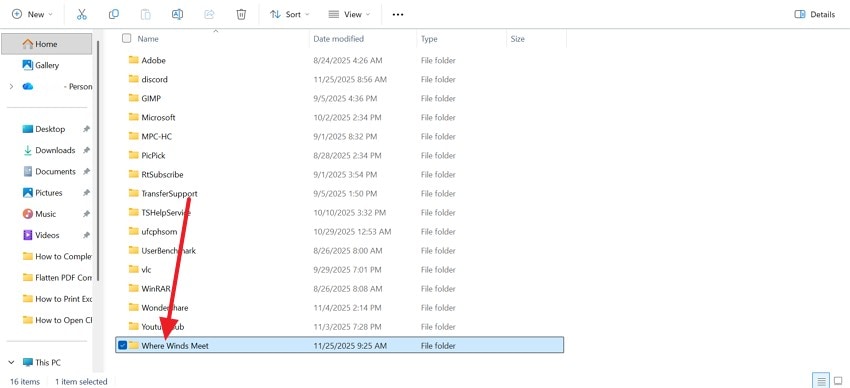Image resolution: width=850 pixels, height=388 pixels.
Task: Unpin Desktop using its pin icon
Action: click(86, 129)
